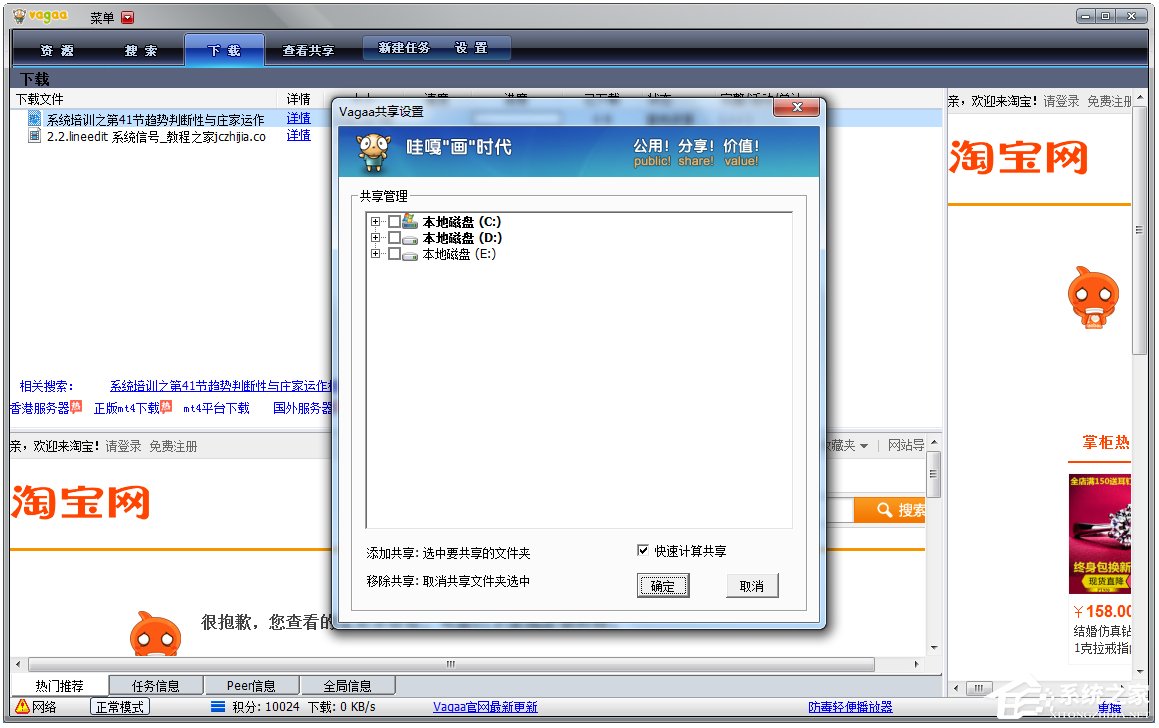Switch to the 搜索 tab
The height and width of the screenshot is (728, 1159).
(x=140, y=50)
